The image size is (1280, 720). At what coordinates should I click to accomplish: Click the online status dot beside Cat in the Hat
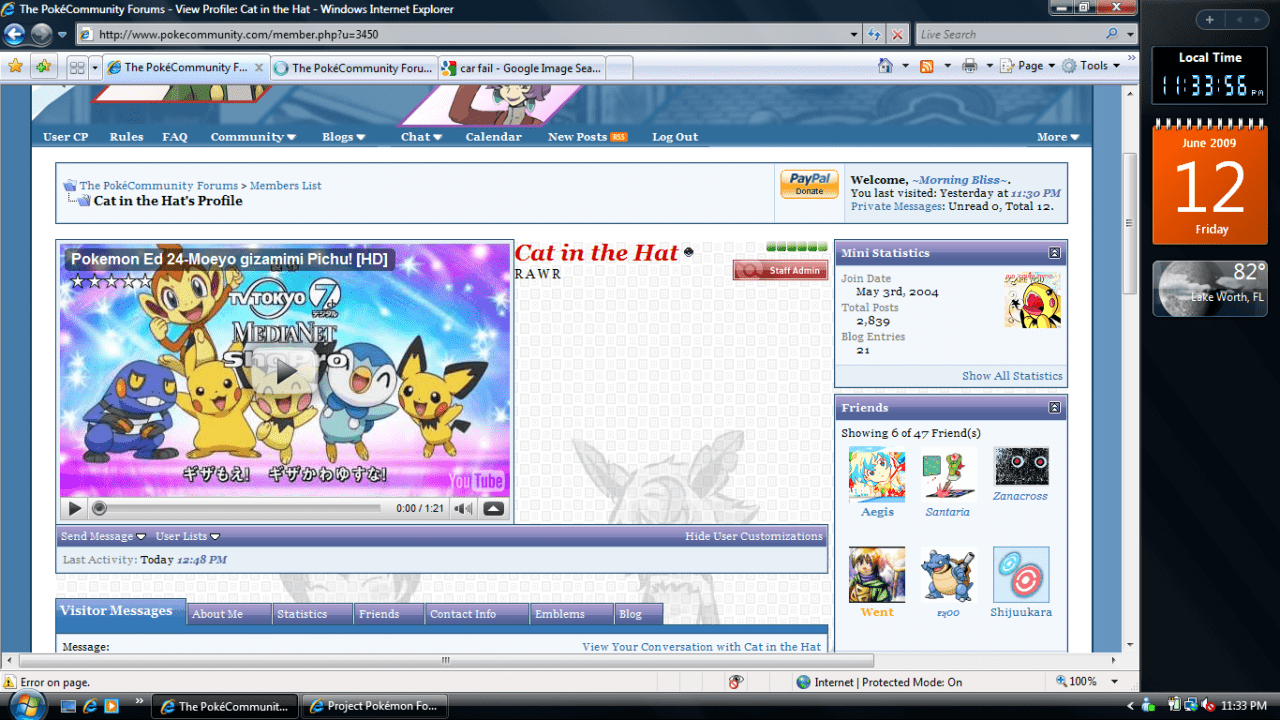[689, 253]
